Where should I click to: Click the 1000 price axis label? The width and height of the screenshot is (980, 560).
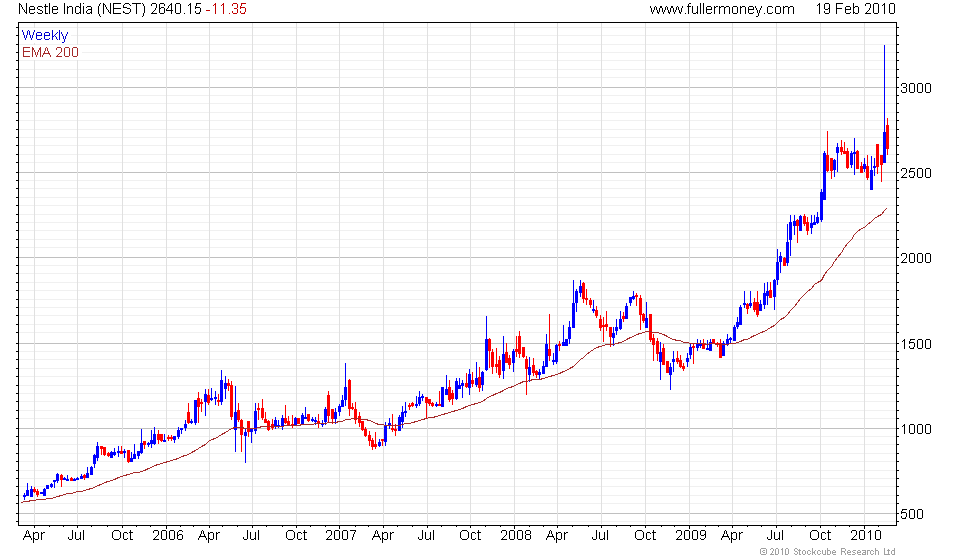point(916,429)
